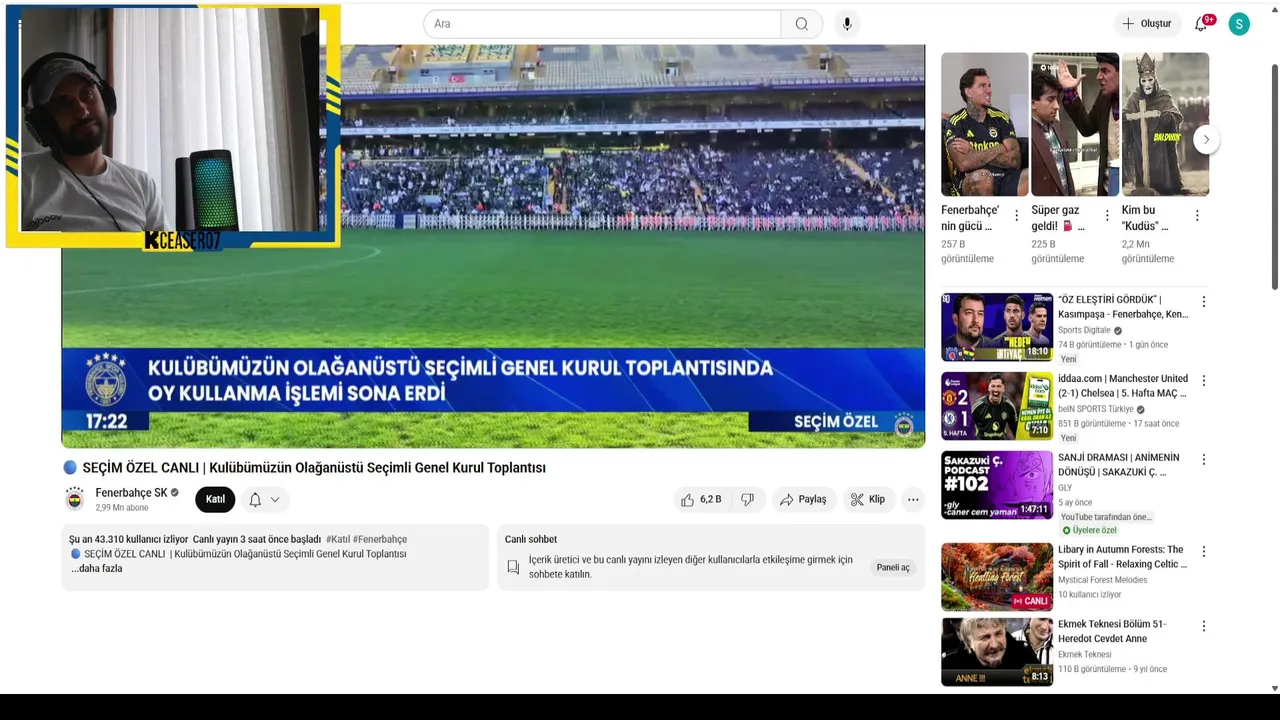Viewport: 1280px width, 720px height.
Task: Open the notifications bell in header
Action: 1202,23
